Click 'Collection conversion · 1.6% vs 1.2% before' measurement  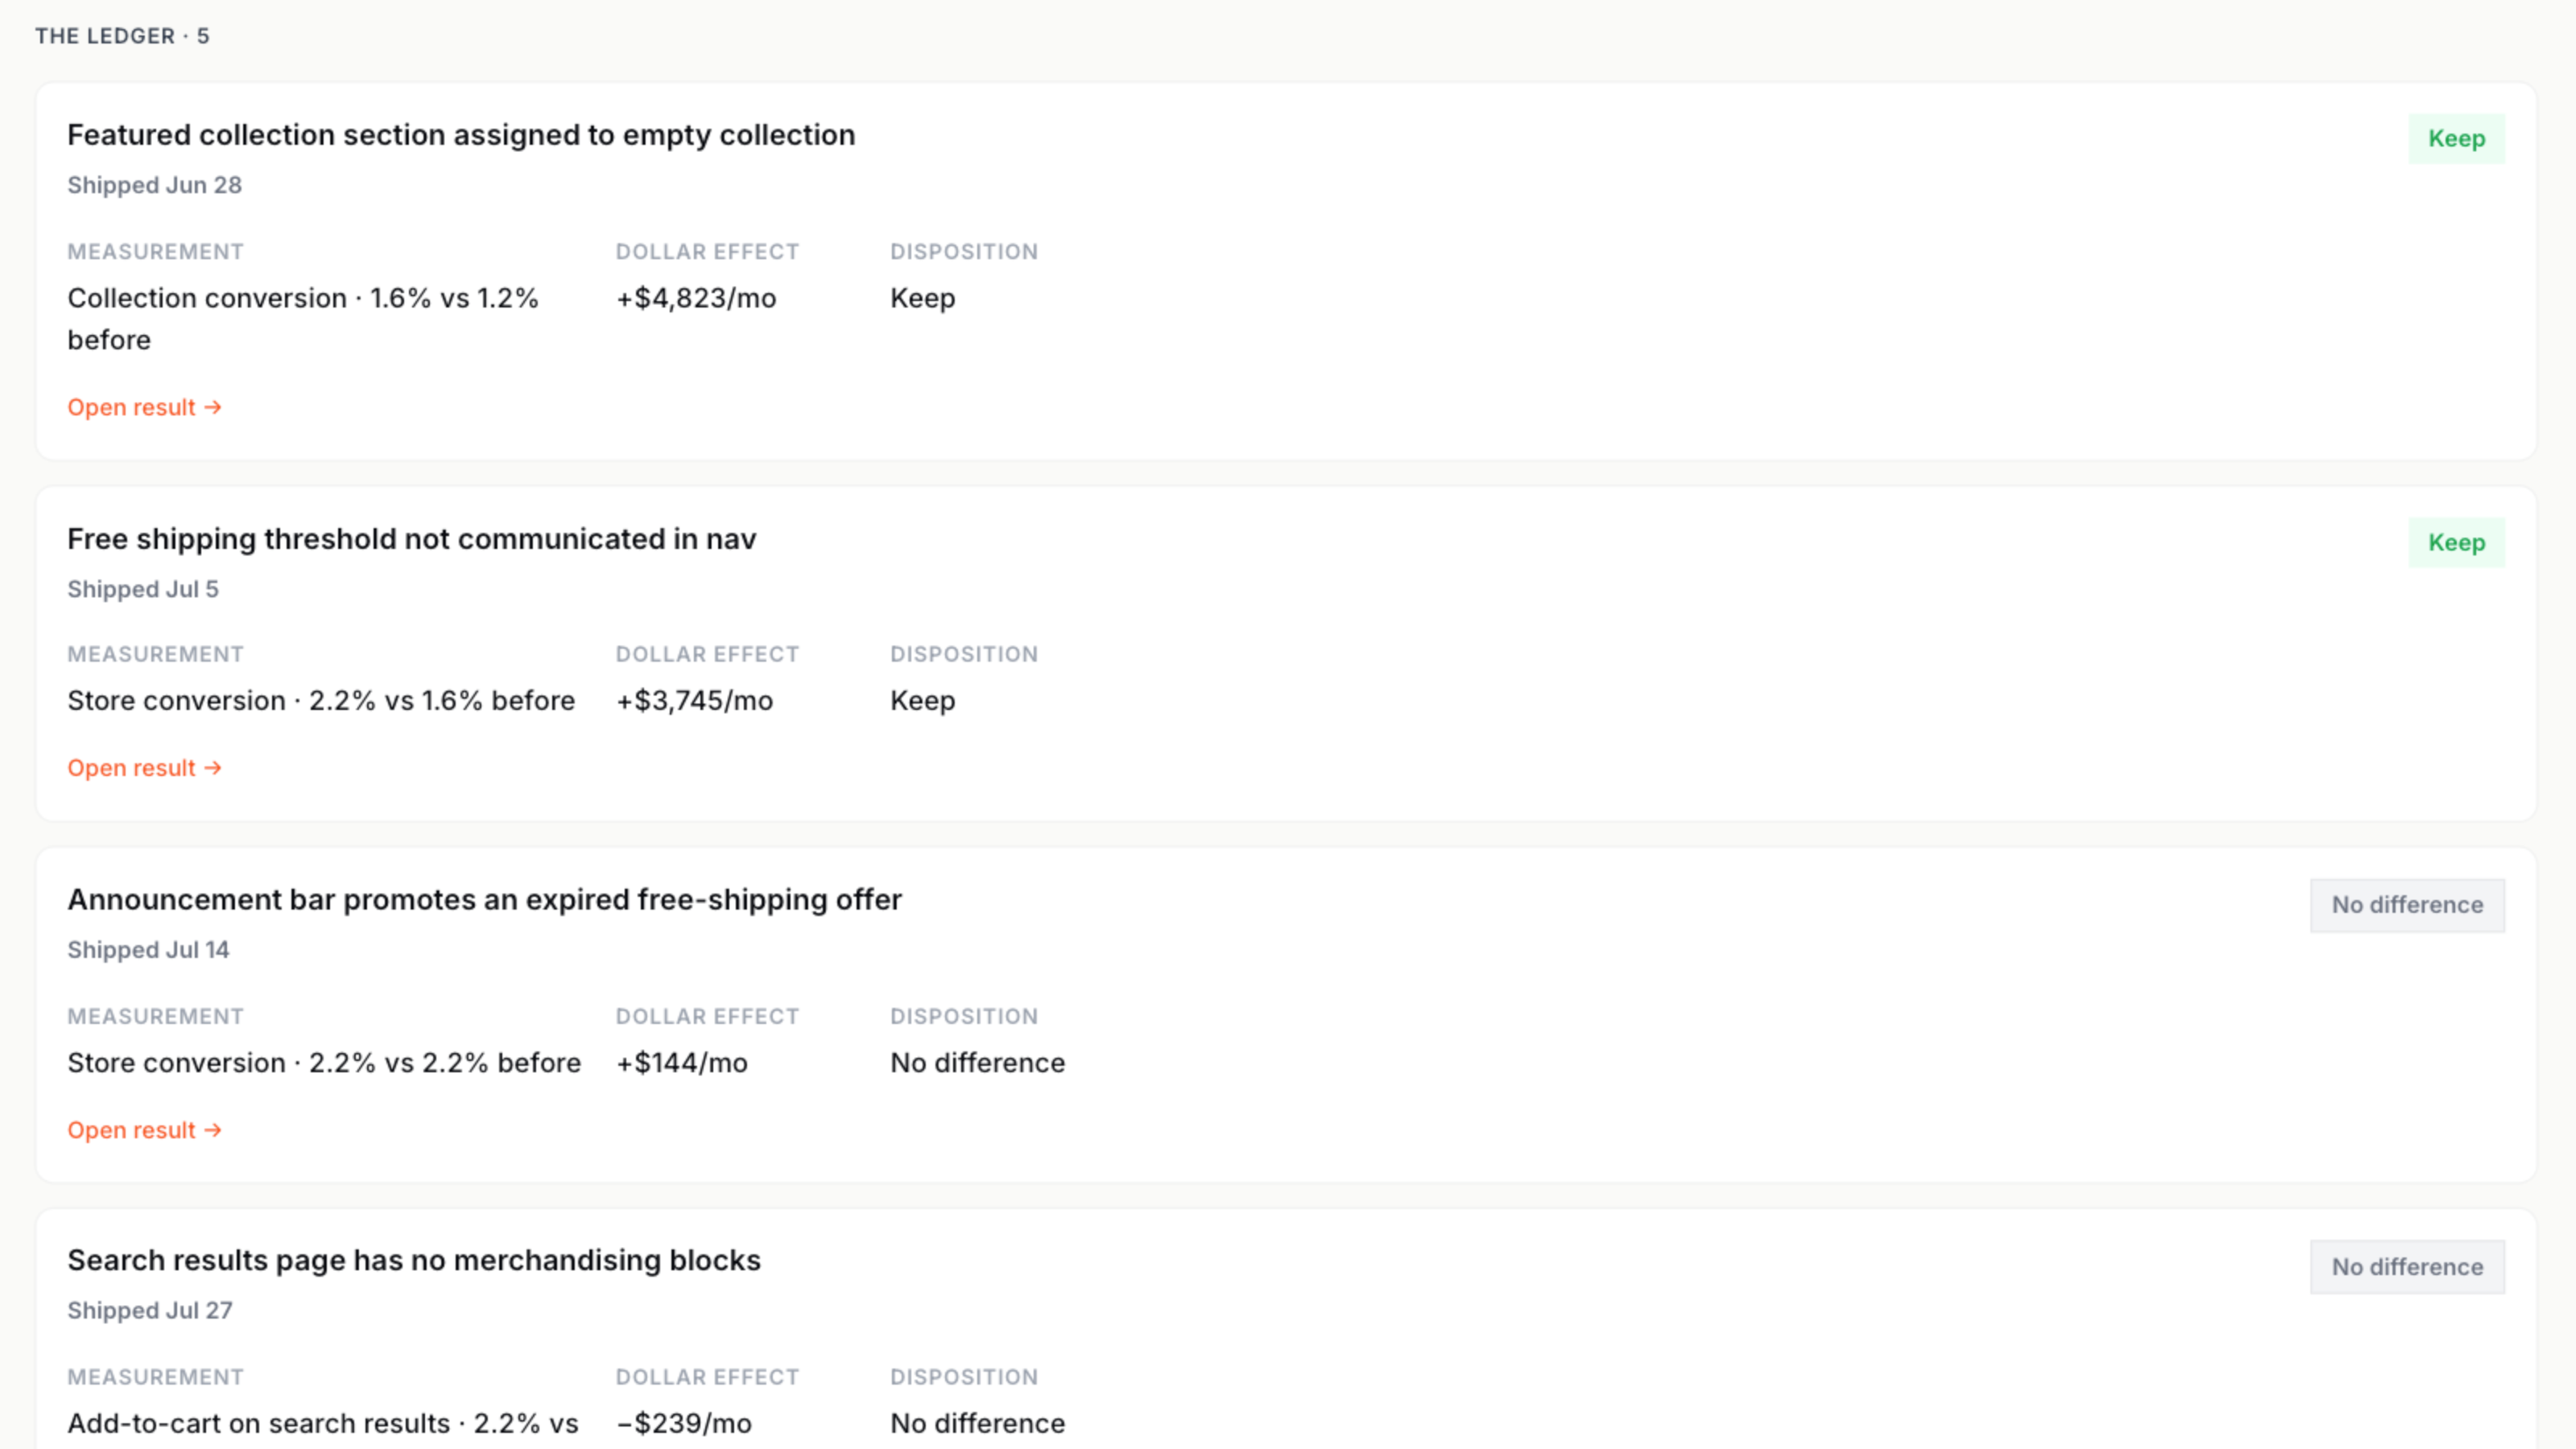point(303,319)
